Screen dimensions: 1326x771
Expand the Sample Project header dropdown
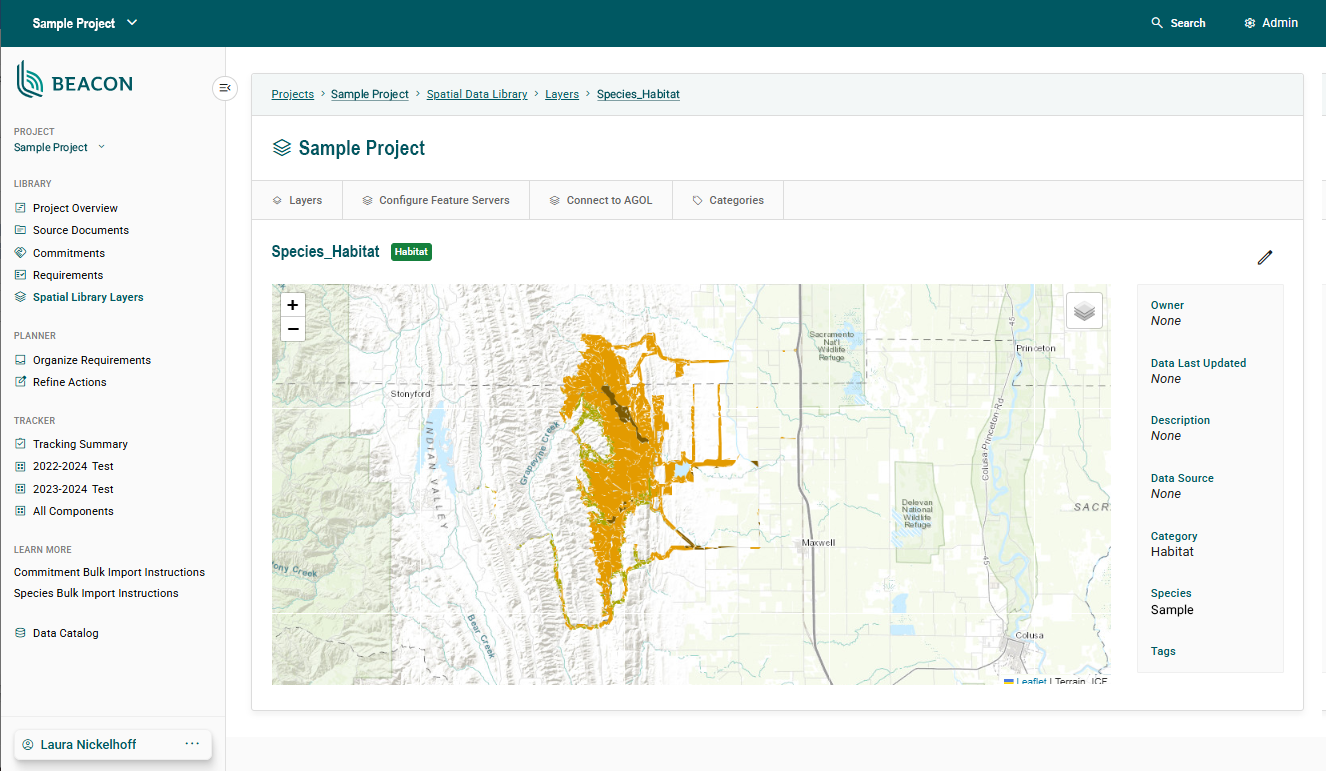click(x=132, y=23)
